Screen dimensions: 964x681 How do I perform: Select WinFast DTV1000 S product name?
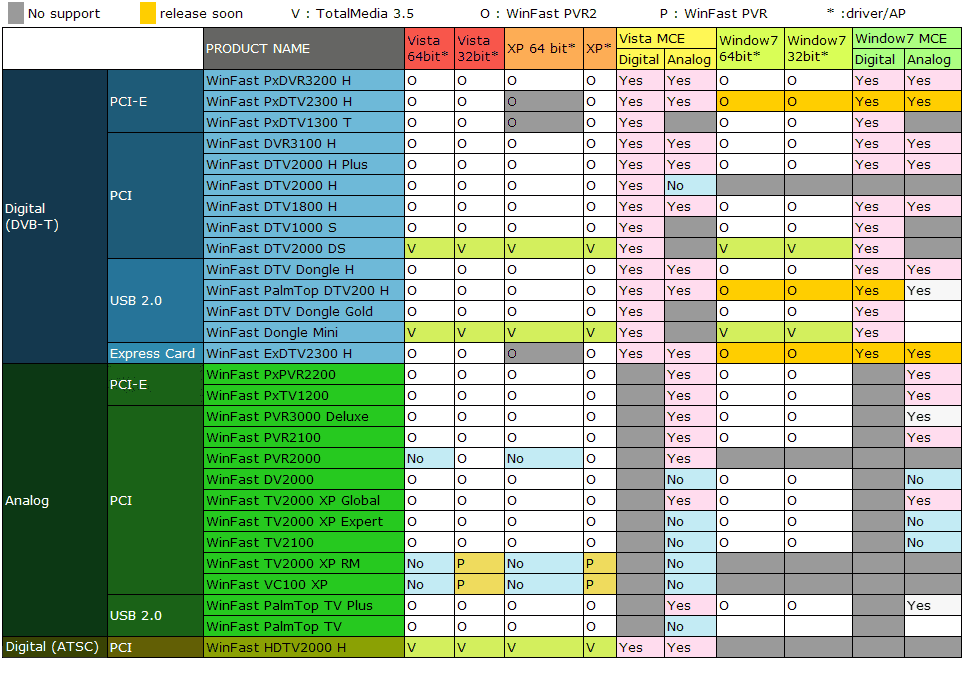(304, 227)
